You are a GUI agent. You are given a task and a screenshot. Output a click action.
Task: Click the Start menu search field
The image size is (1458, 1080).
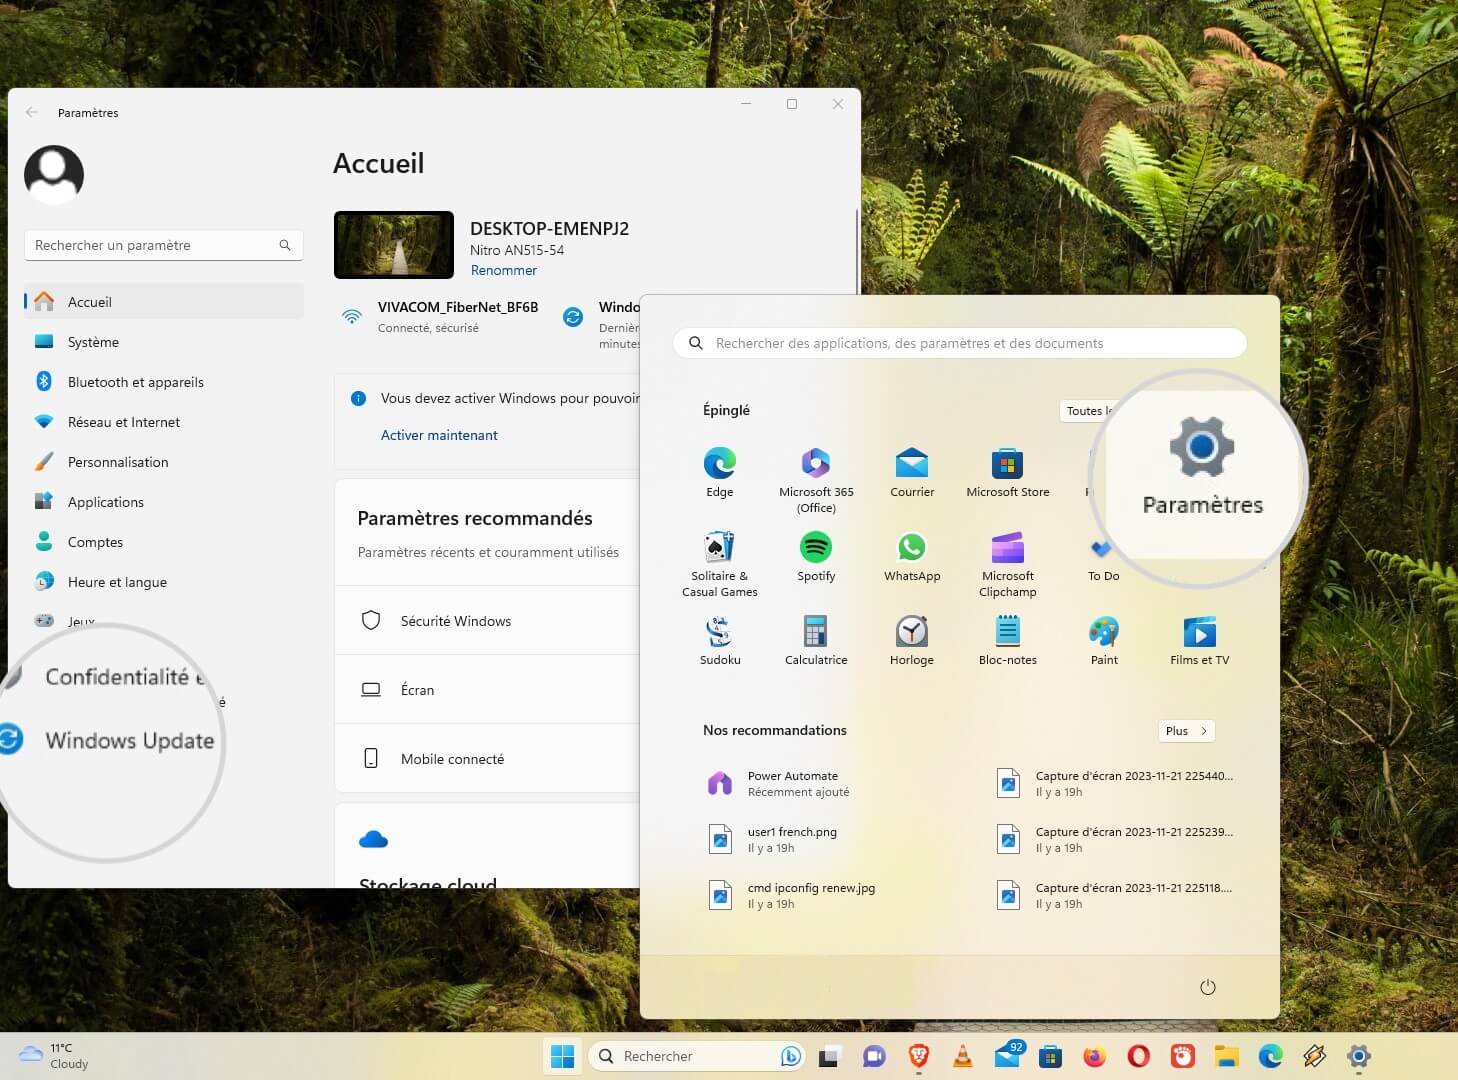coord(960,343)
